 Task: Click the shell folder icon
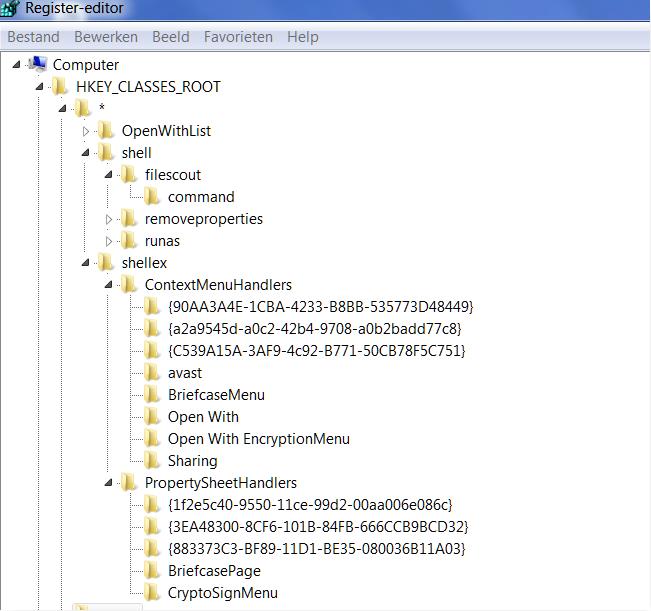coord(106,153)
